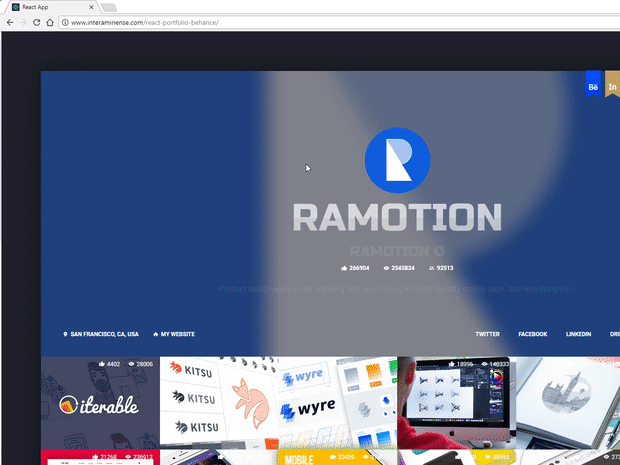Open the iterable project thumbnail
This screenshot has width=620, height=465.
[100, 403]
